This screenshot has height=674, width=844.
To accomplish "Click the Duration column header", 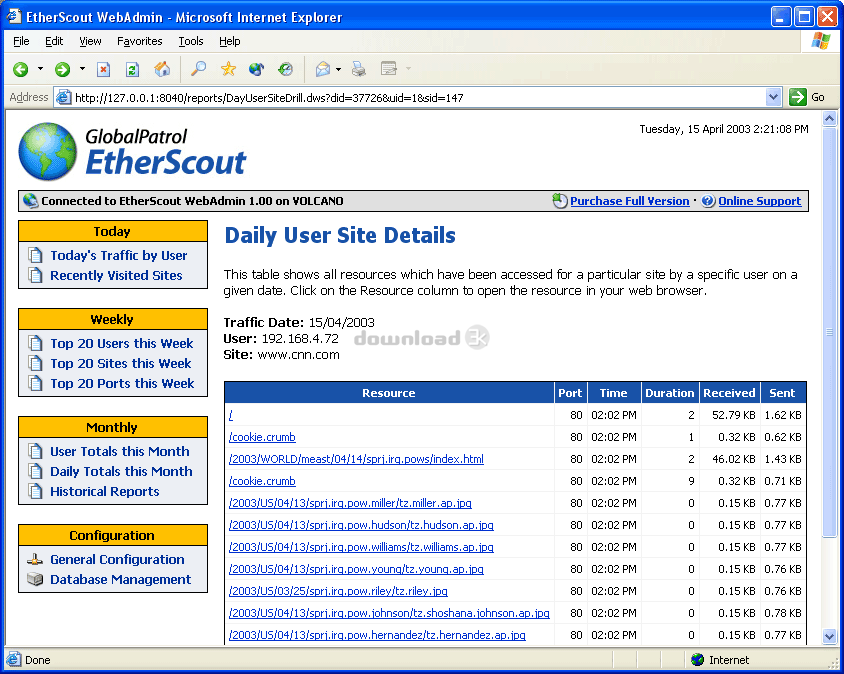I will 670,393.
